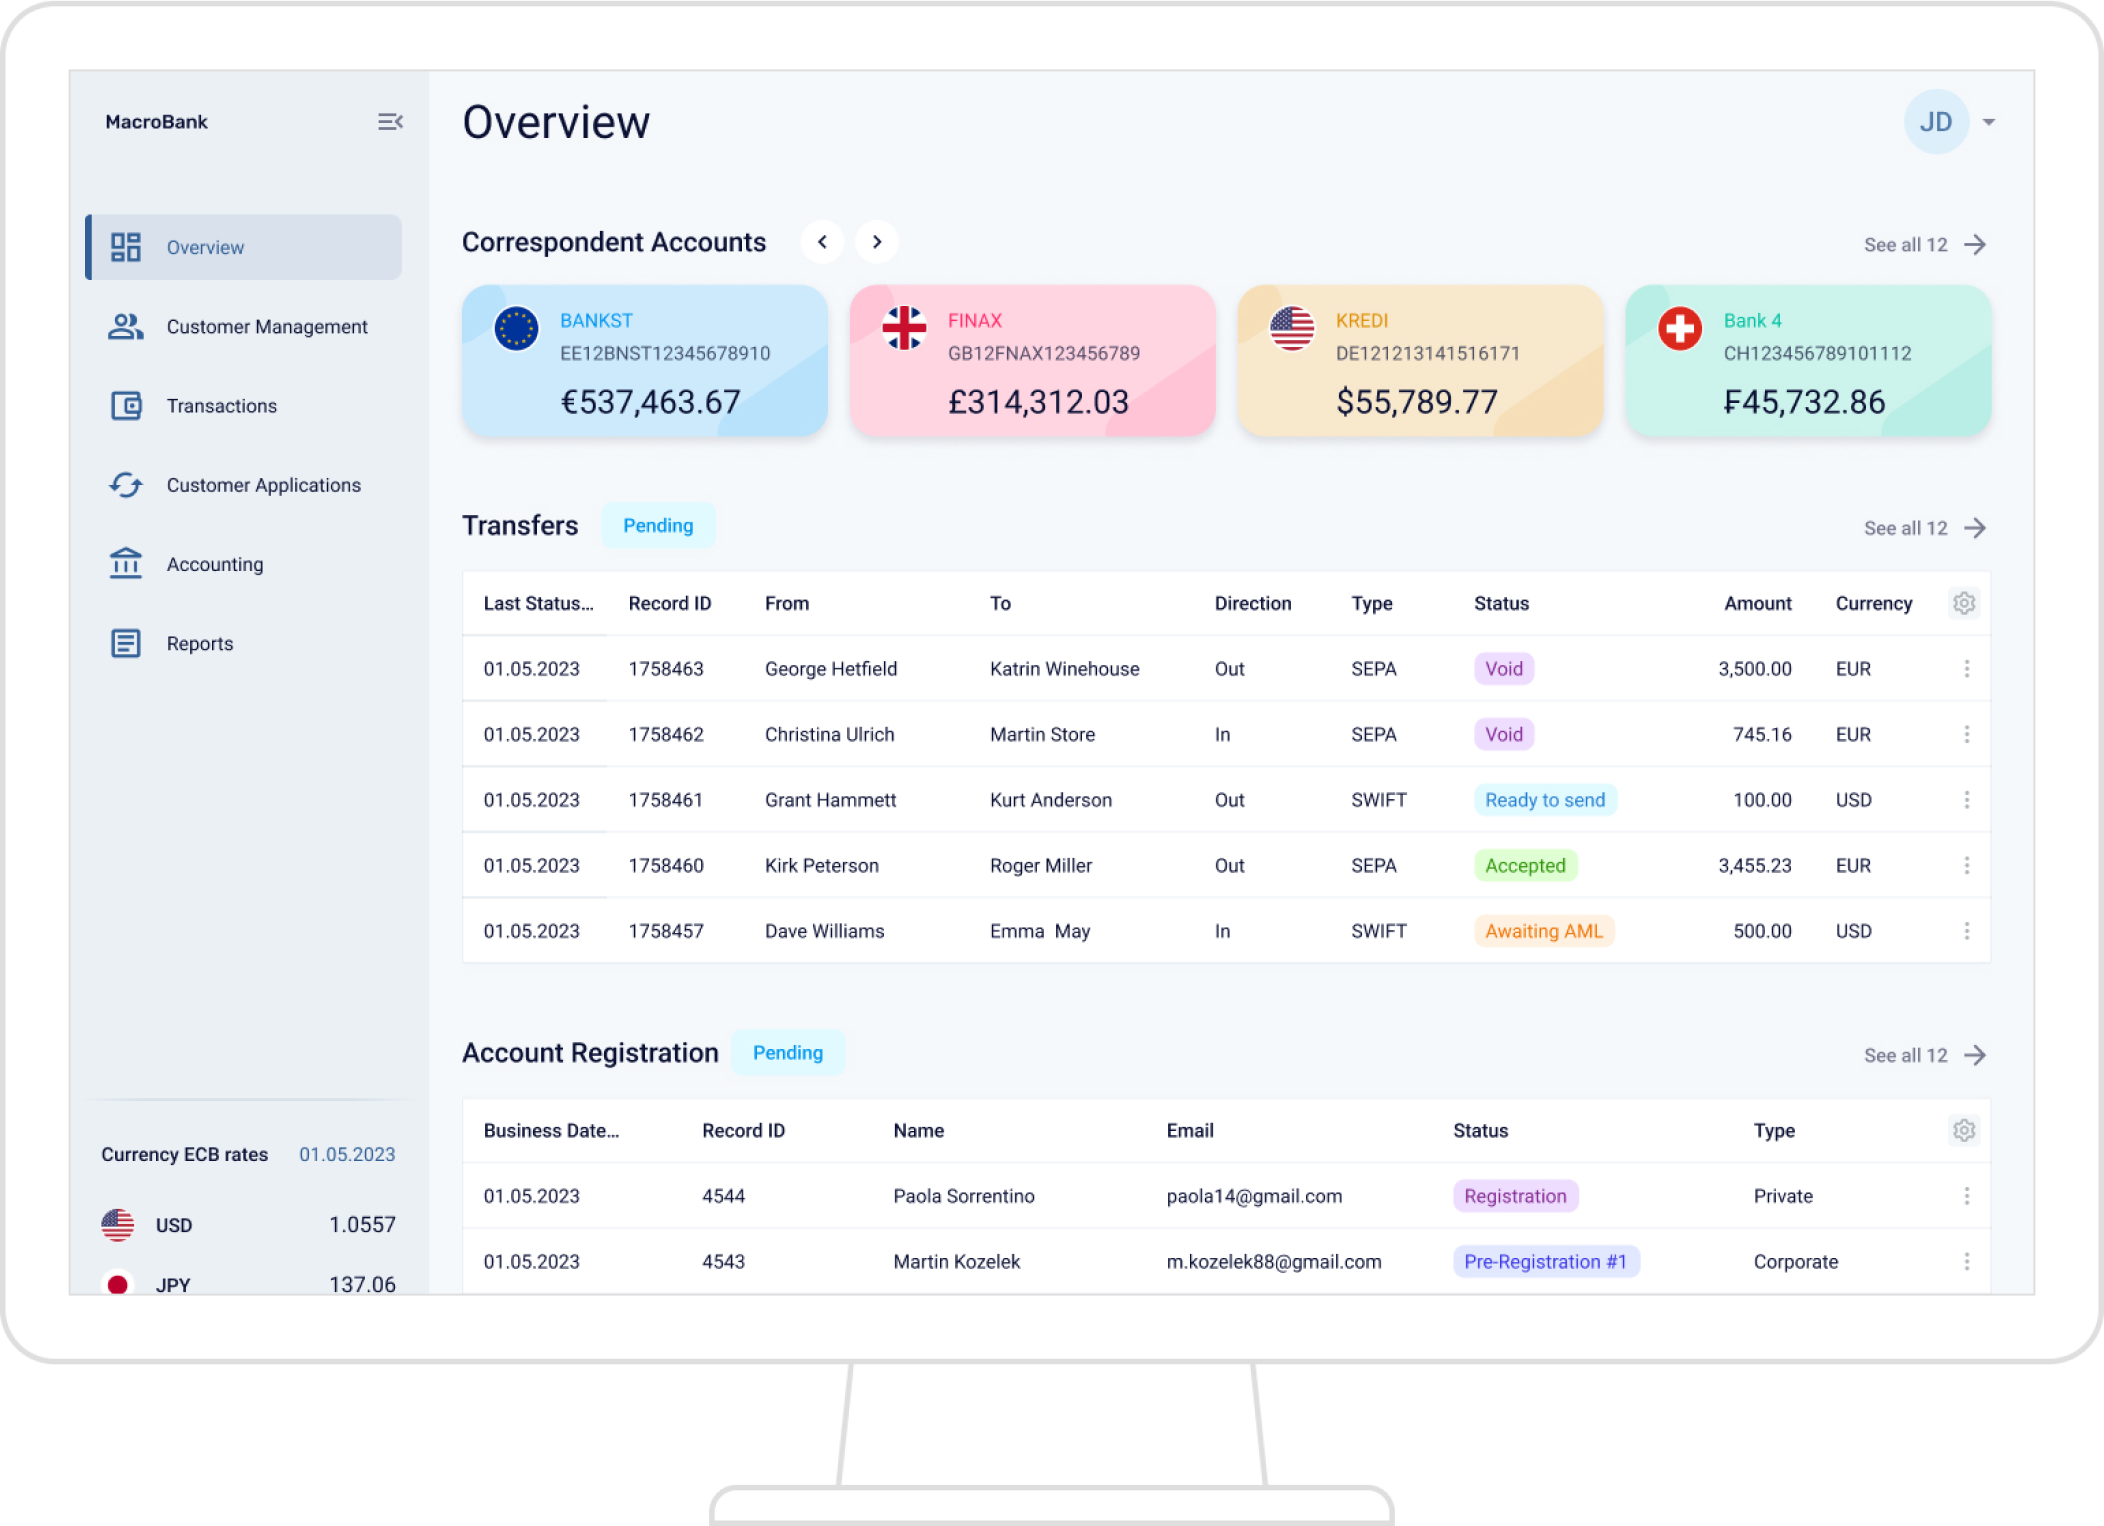Select the Customer Management icon
This screenshot has width=2104, height=1526.
(x=125, y=326)
